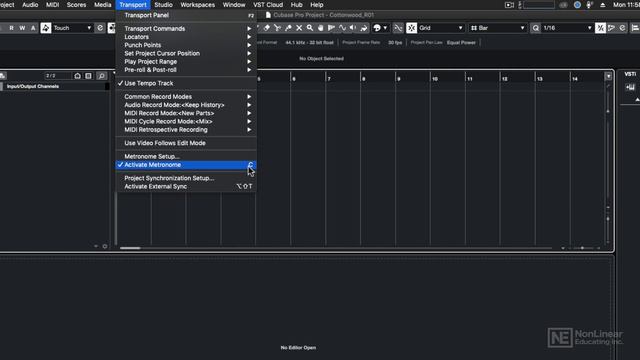The height and width of the screenshot is (360, 640).
Task: Open the Workspaces menu
Action: (x=198, y=5)
